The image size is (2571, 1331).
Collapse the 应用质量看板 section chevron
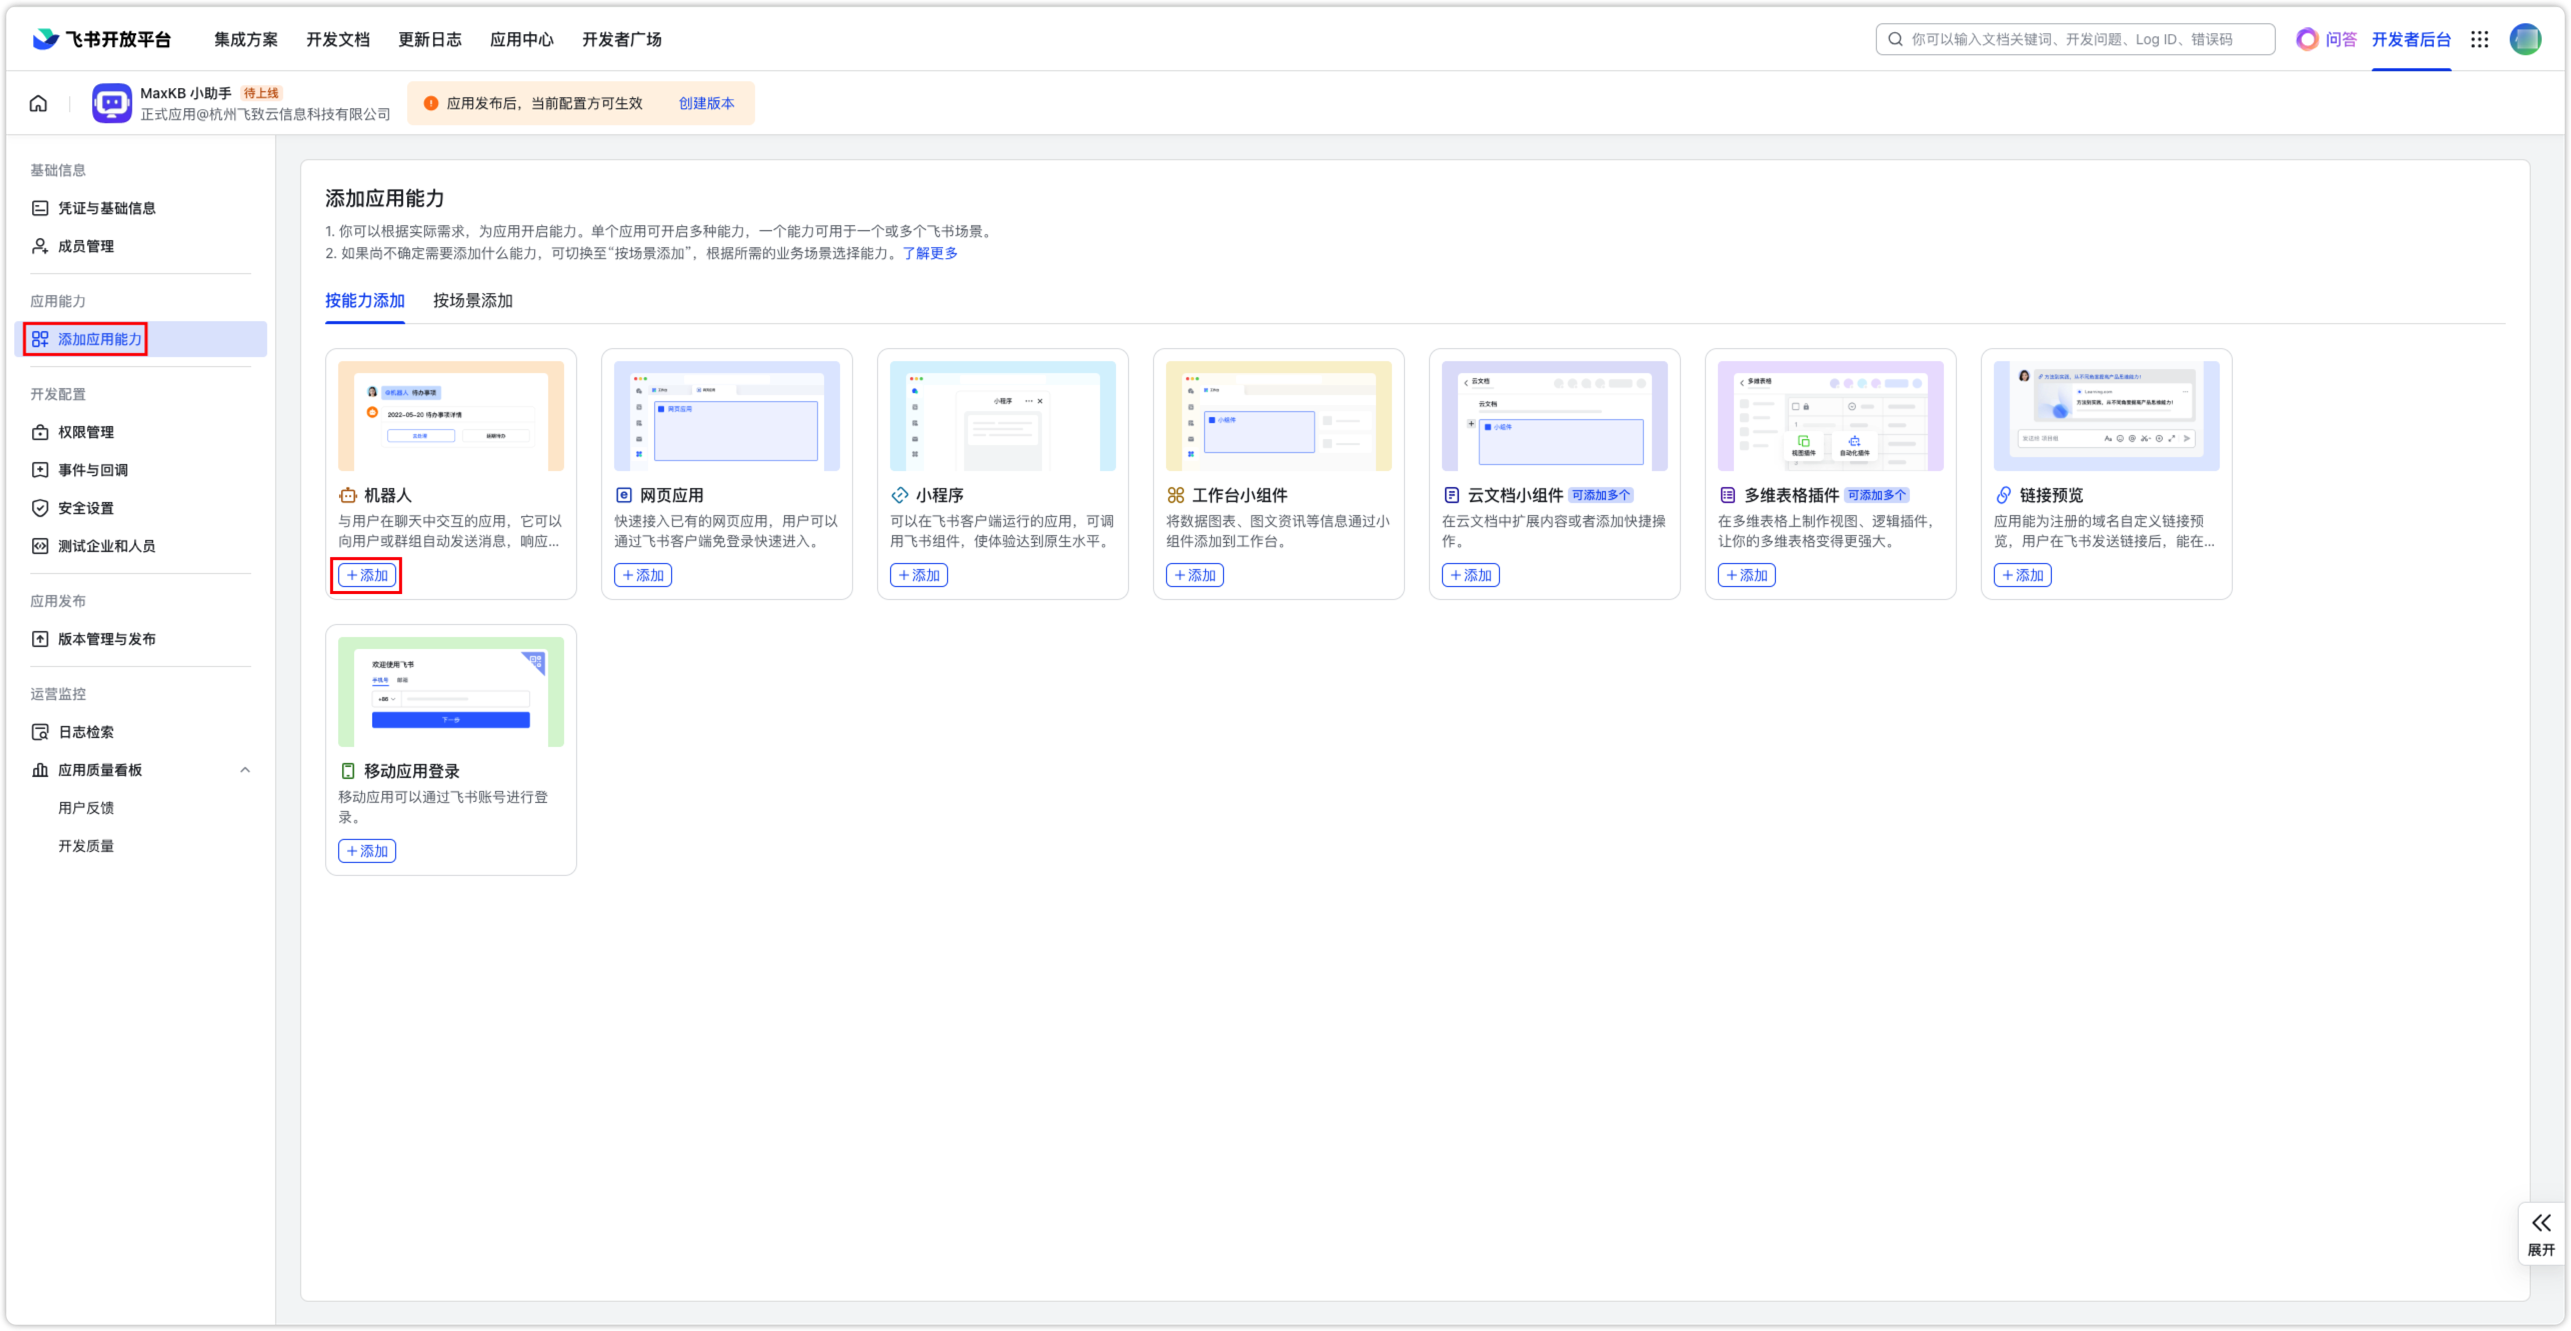coord(245,770)
